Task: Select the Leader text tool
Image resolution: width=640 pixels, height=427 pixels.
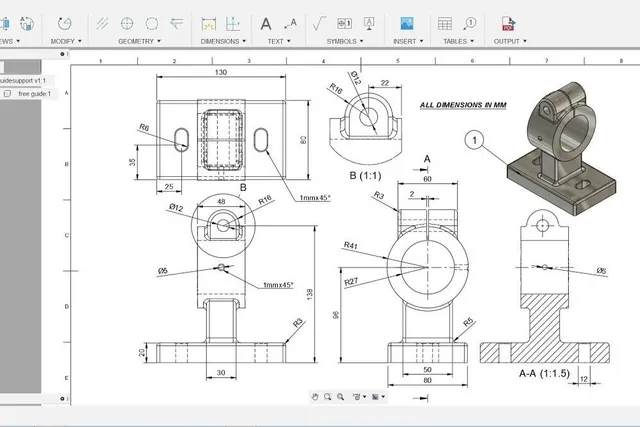Action: [290, 24]
